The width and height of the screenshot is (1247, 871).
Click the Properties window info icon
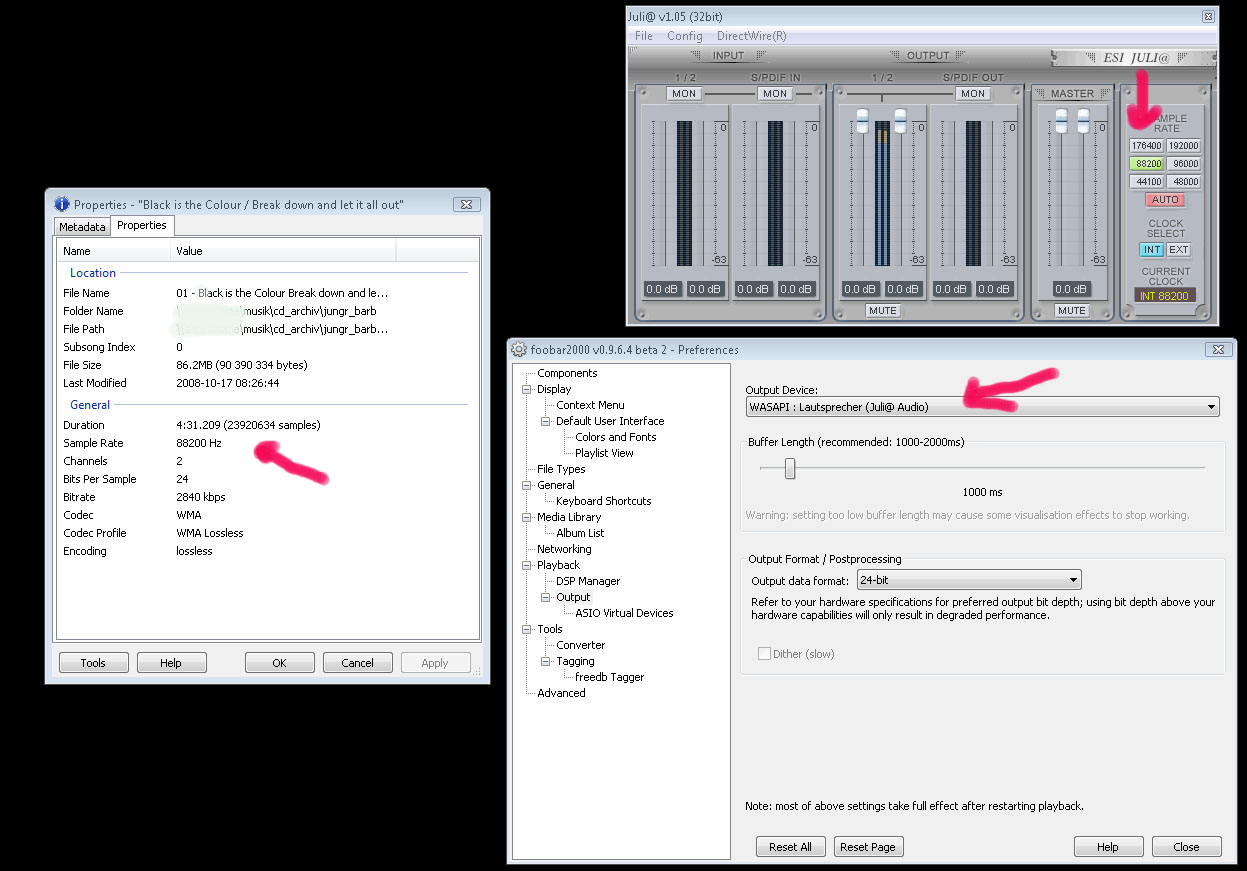pos(61,204)
